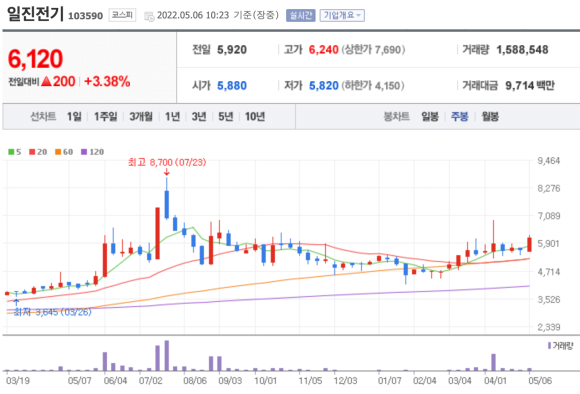Viewport: 580px width, 394px height.
Task: Select the 1주일 line chart tab
Action: pyautogui.click(x=105, y=117)
